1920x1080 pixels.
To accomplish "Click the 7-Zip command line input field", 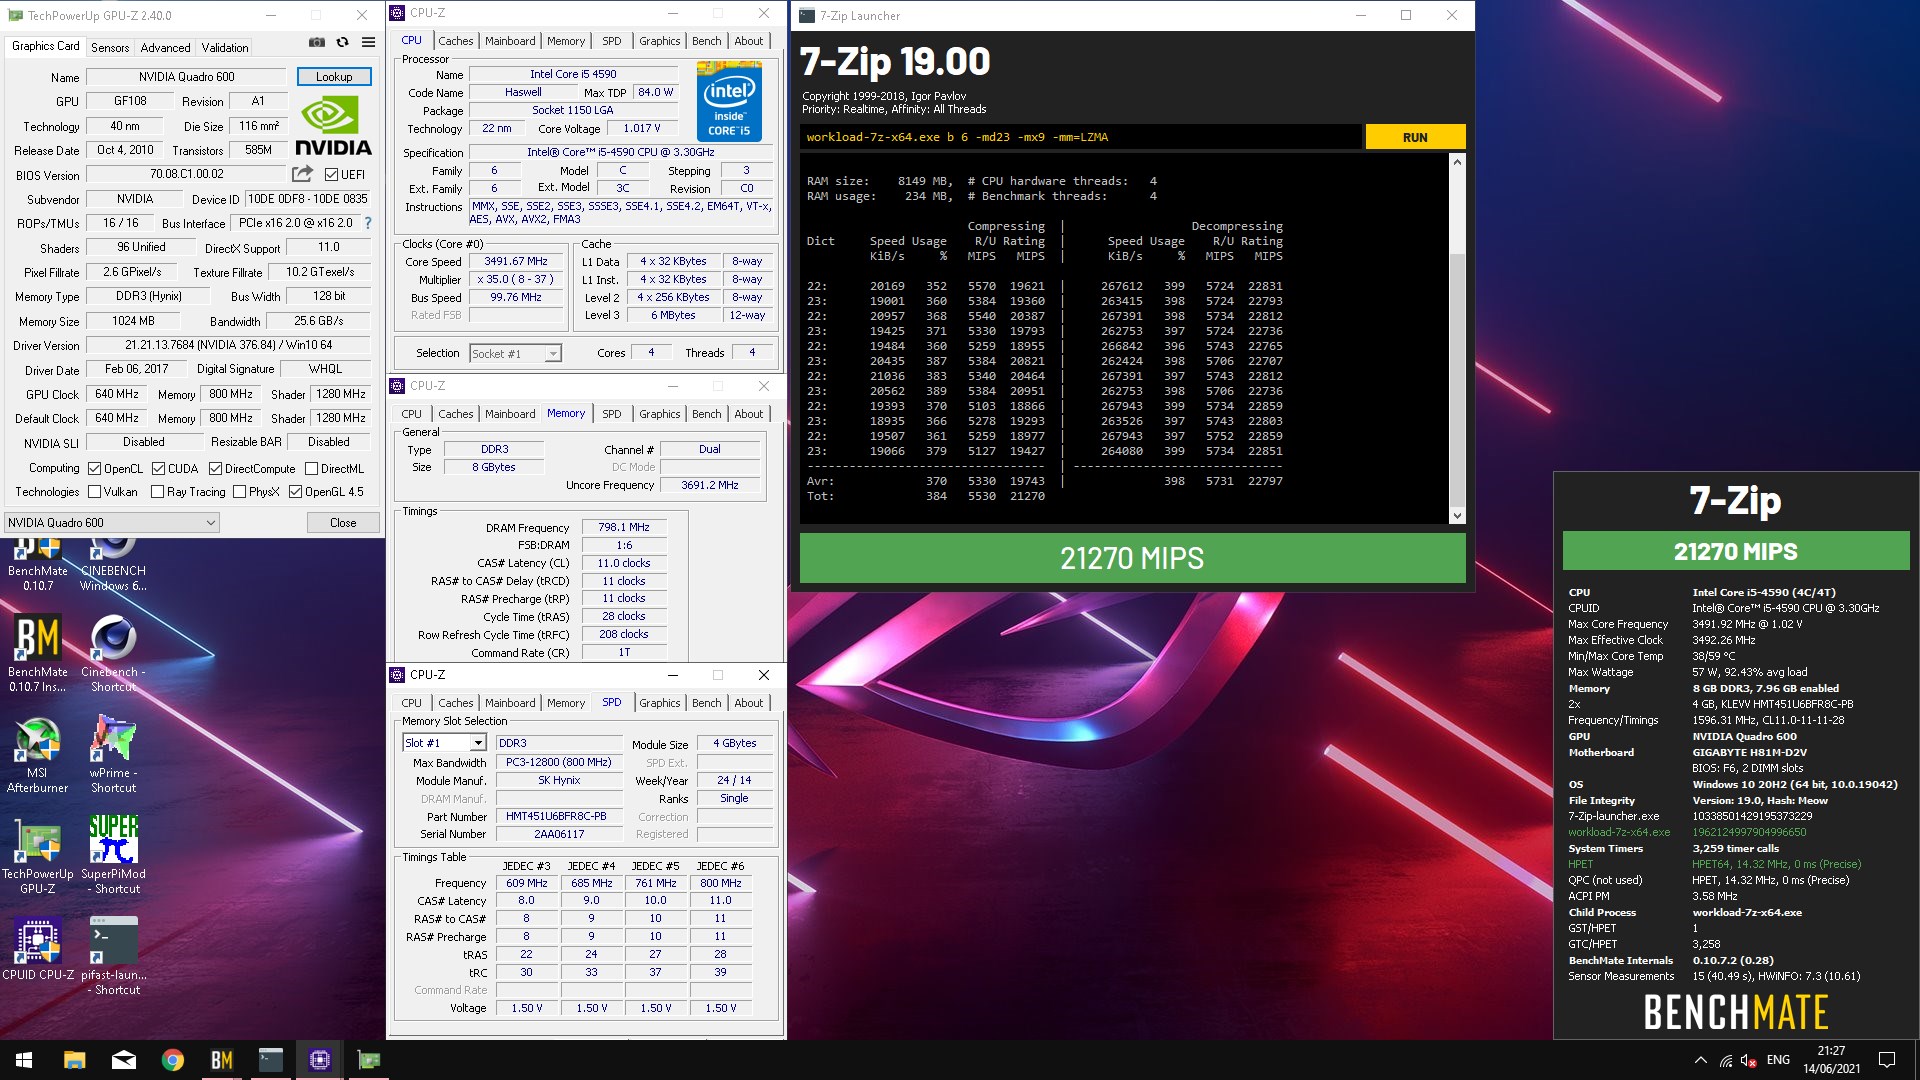I will pyautogui.click(x=1080, y=137).
